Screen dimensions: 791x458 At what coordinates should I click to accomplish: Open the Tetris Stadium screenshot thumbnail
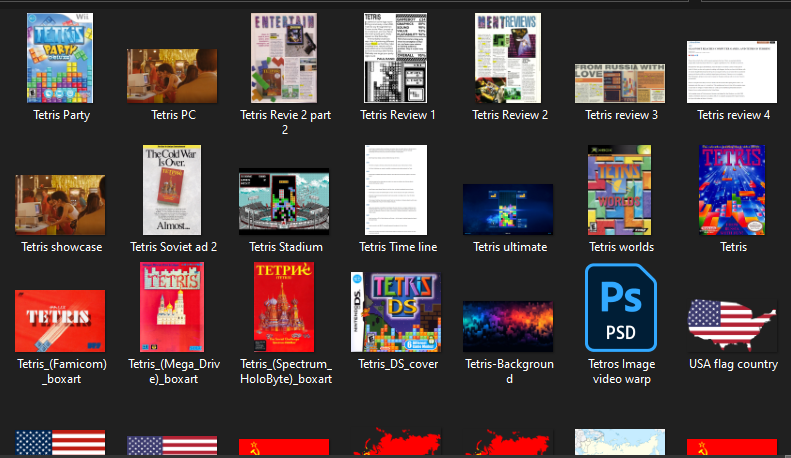(284, 201)
